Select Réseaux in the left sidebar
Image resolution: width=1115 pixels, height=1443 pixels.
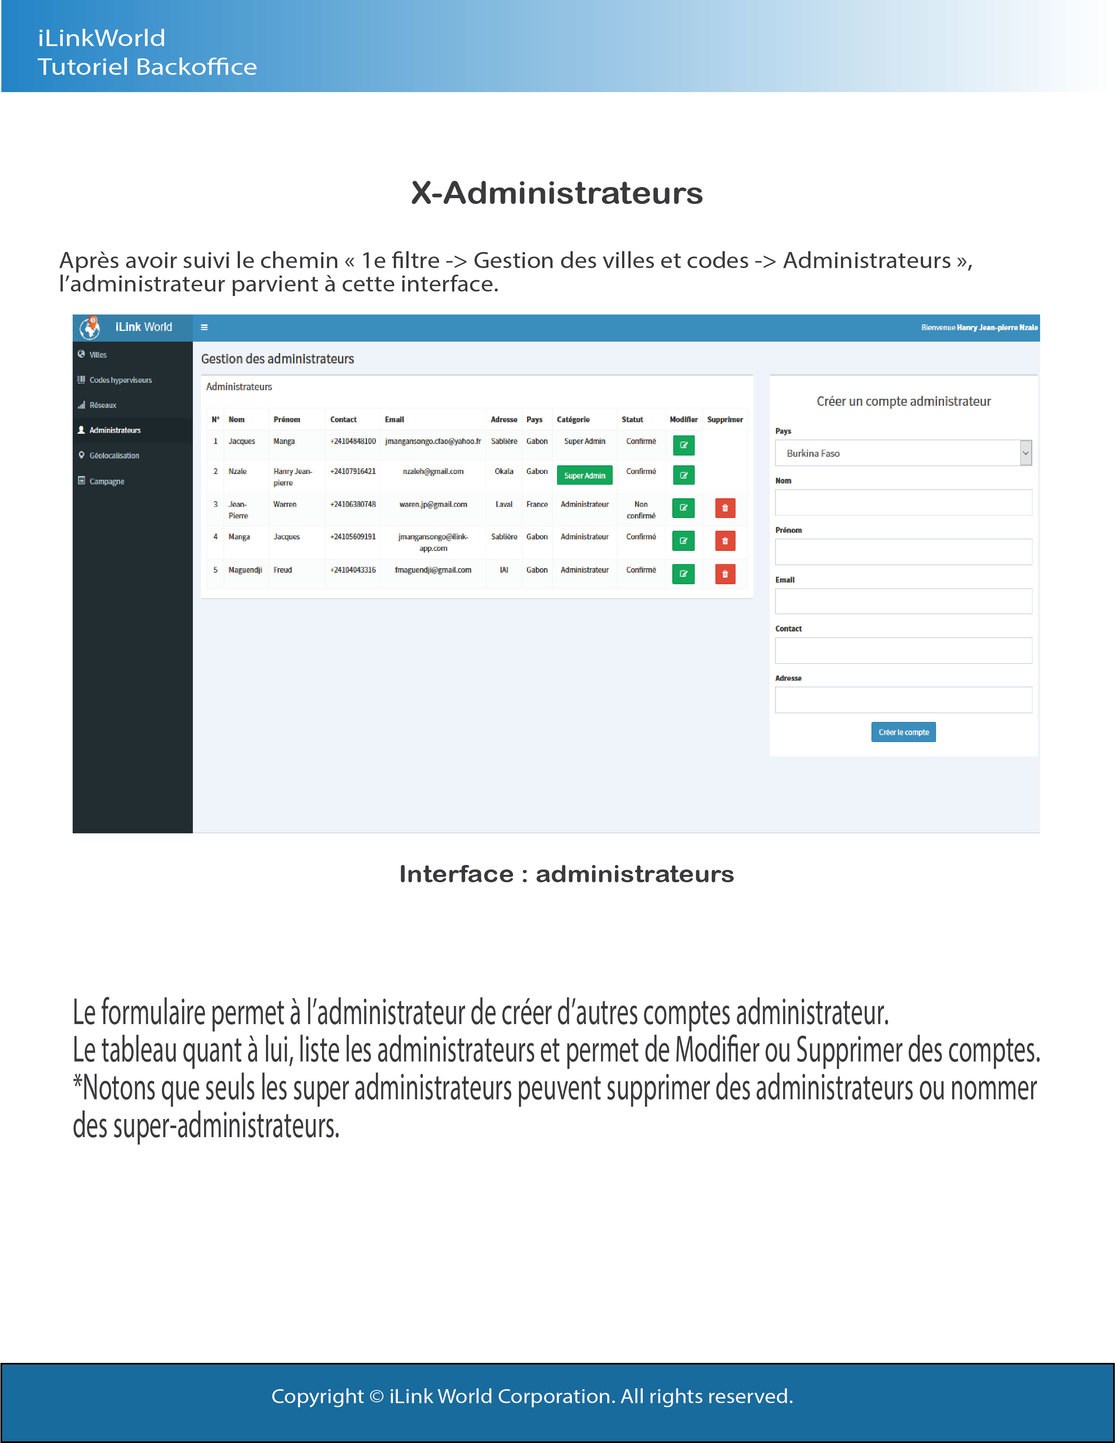click(103, 405)
